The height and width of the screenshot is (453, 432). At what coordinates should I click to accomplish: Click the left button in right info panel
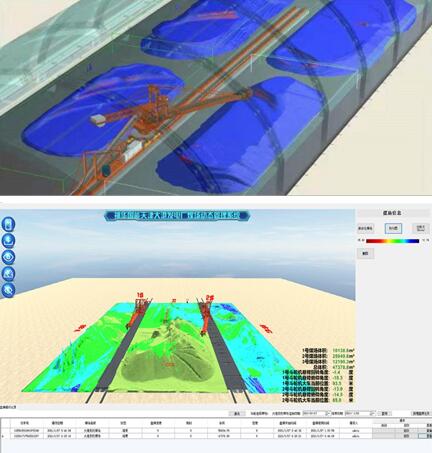point(366,228)
